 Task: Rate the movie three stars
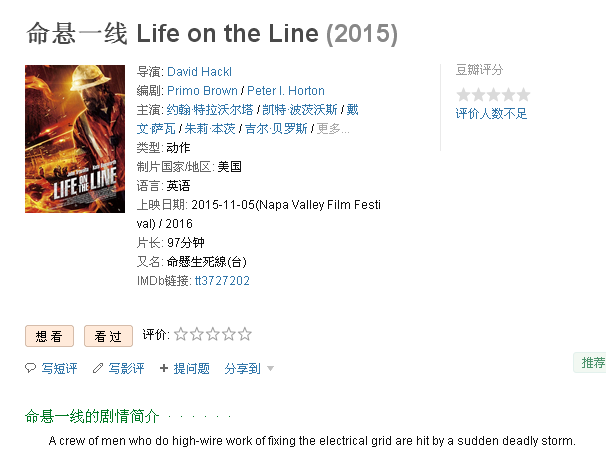(x=213, y=335)
